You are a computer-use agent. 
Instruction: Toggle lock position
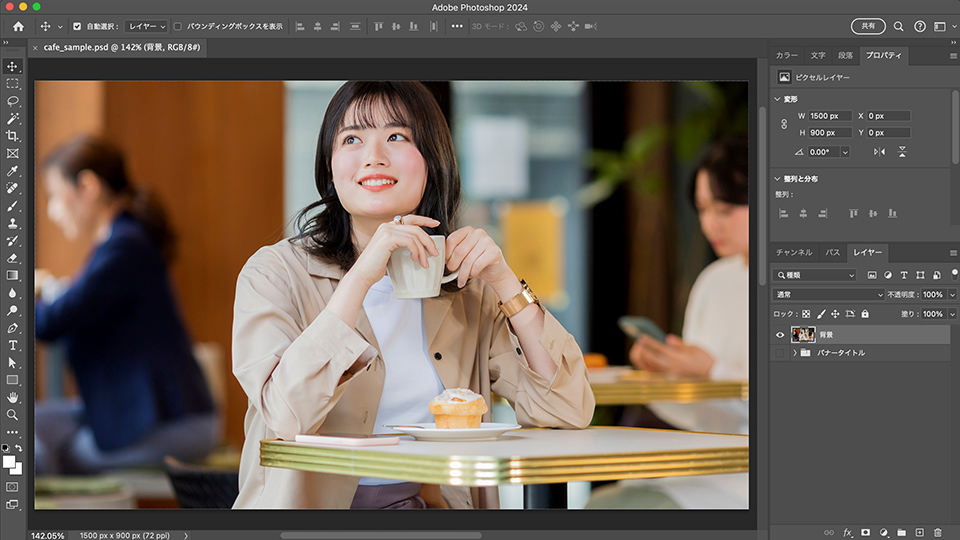pyautogui.click(x=835, y=314)
